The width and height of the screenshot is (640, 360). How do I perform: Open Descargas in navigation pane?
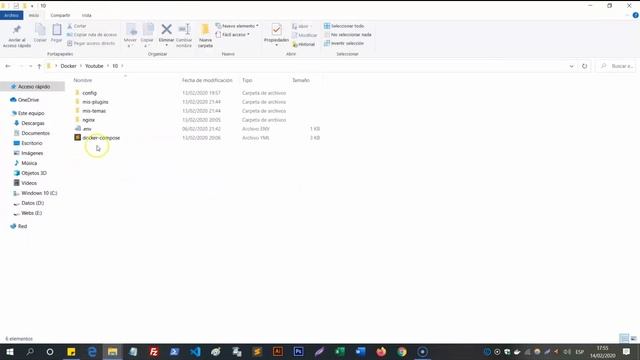[x=33, y=123]
